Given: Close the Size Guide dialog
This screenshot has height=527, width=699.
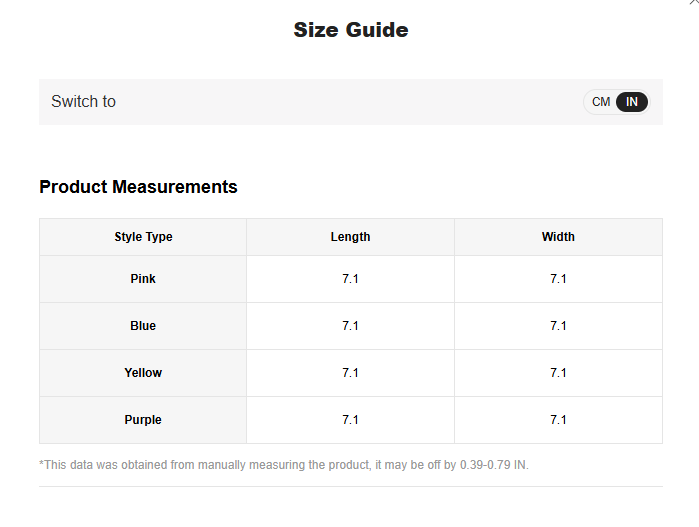Looking at the screenshot, I should [694, 3].
